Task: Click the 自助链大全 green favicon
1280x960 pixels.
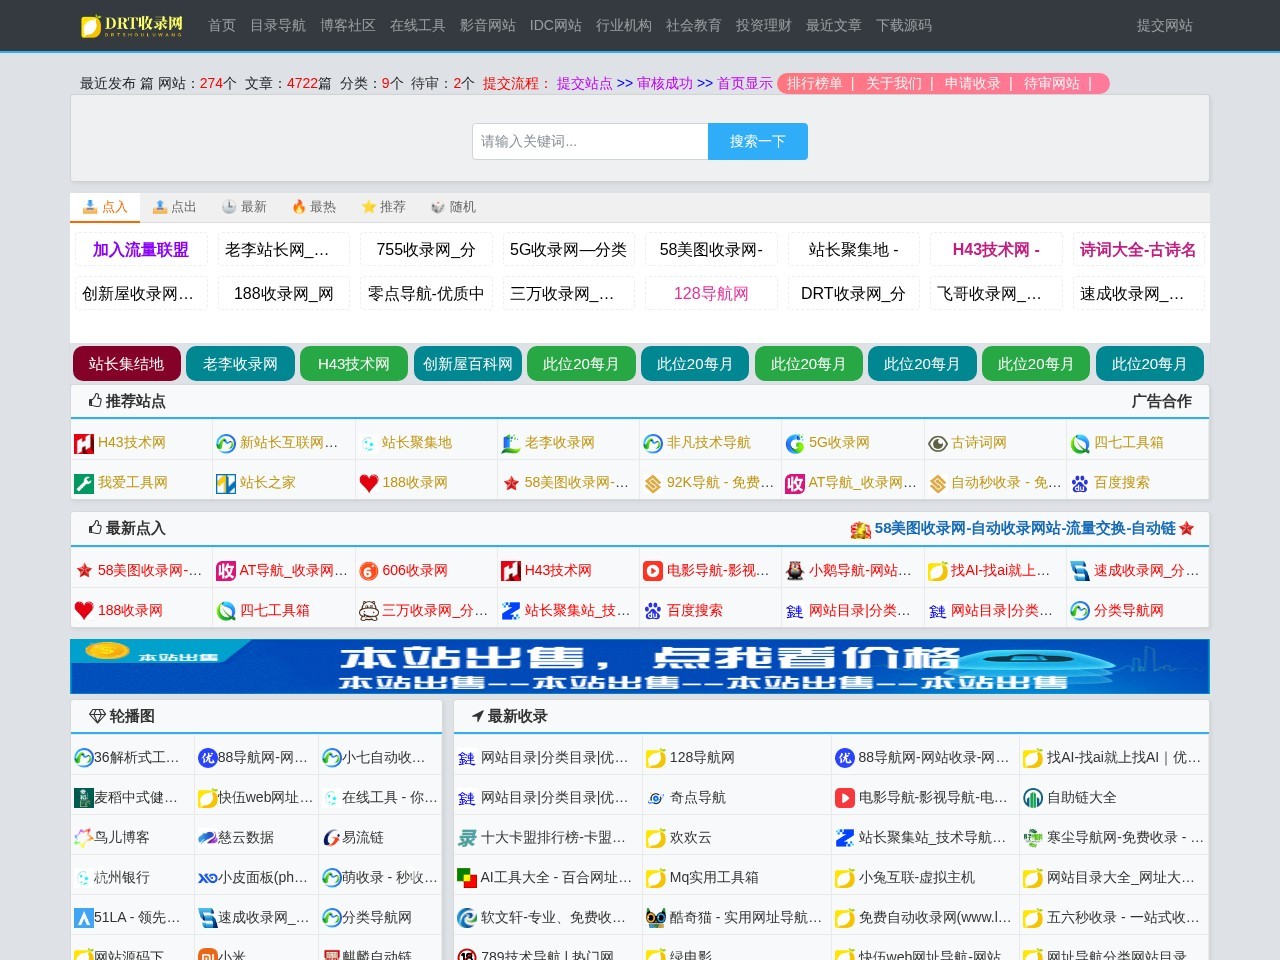Action: coord(1033,798)
